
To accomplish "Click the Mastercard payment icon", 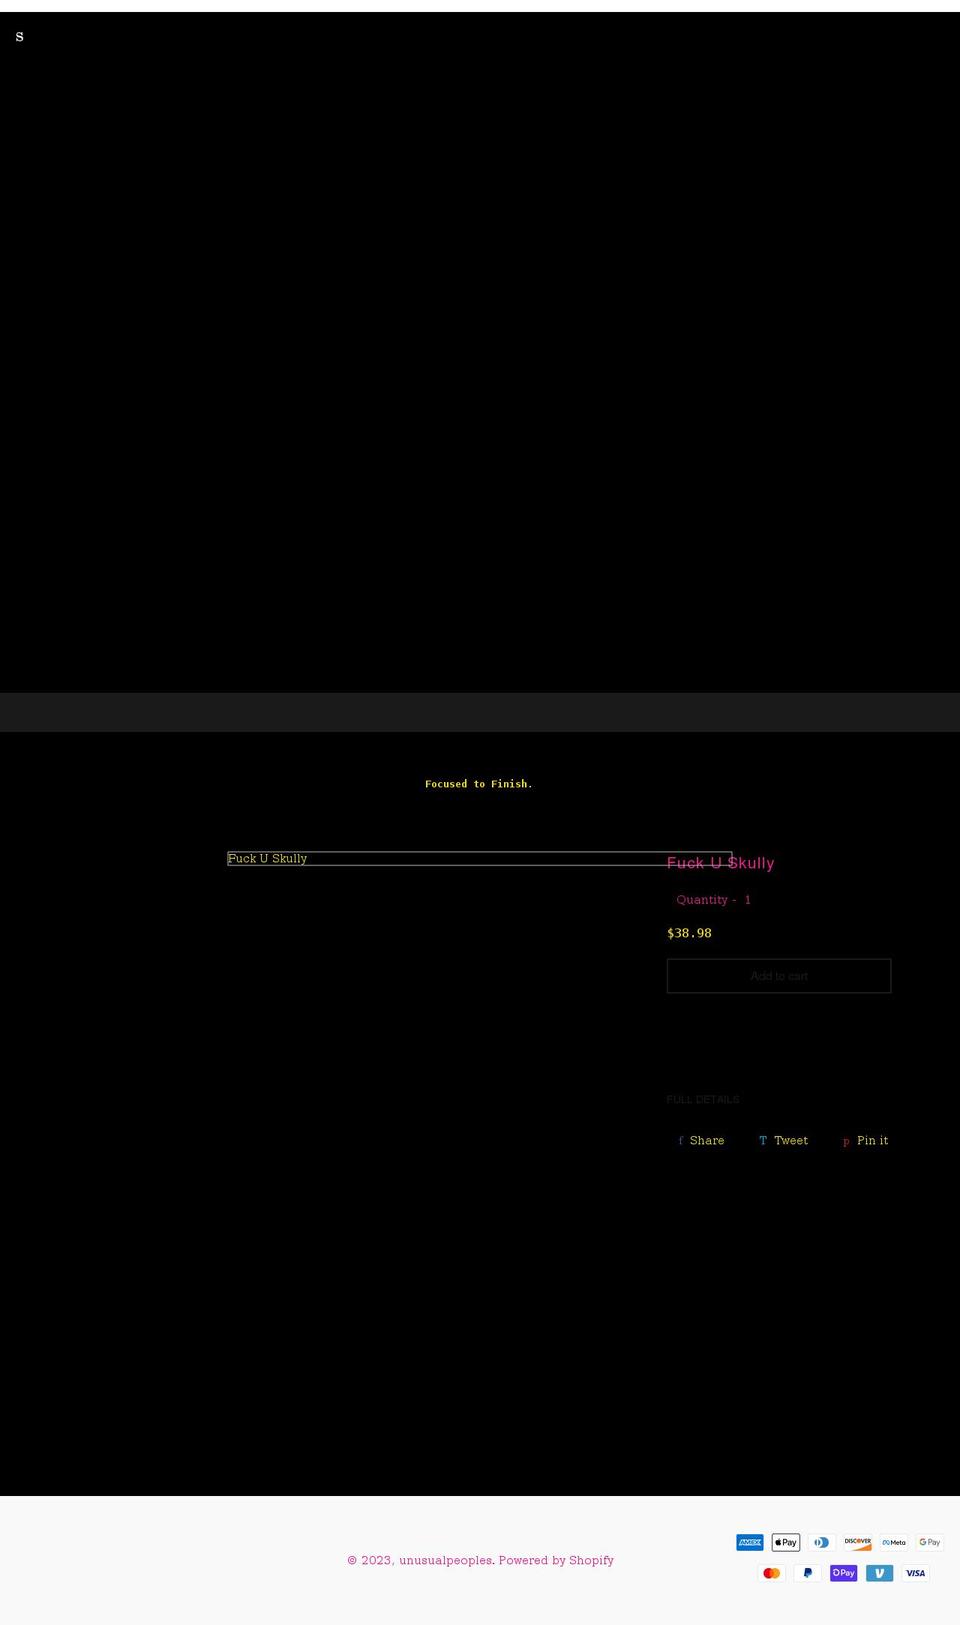I will click(x=772, y=1573).
